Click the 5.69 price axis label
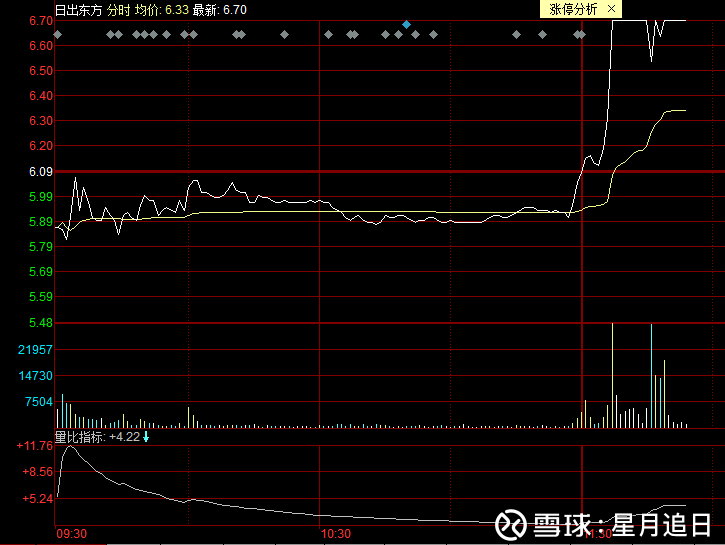The height and width of the screenshot is (545, 725). pyautogui.click(x=41, y=271)
